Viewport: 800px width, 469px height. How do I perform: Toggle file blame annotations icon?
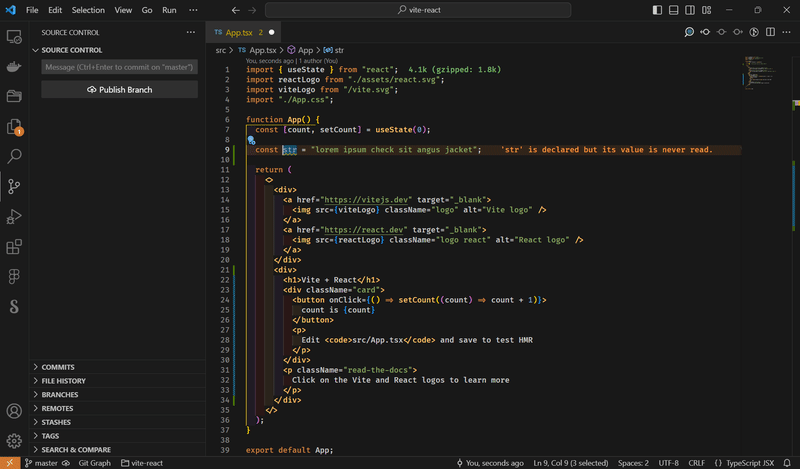pyautogui.click(x=754, y=32)
